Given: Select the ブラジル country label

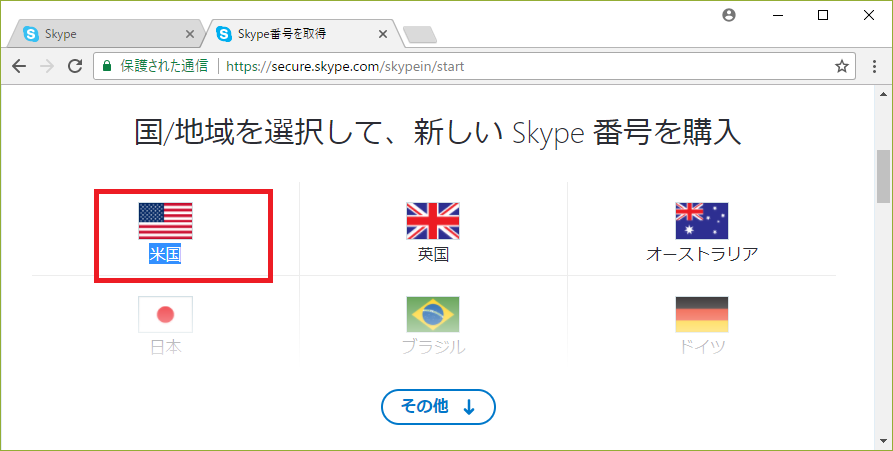Looking at the screenshot, I should click(x=433, y=347).
